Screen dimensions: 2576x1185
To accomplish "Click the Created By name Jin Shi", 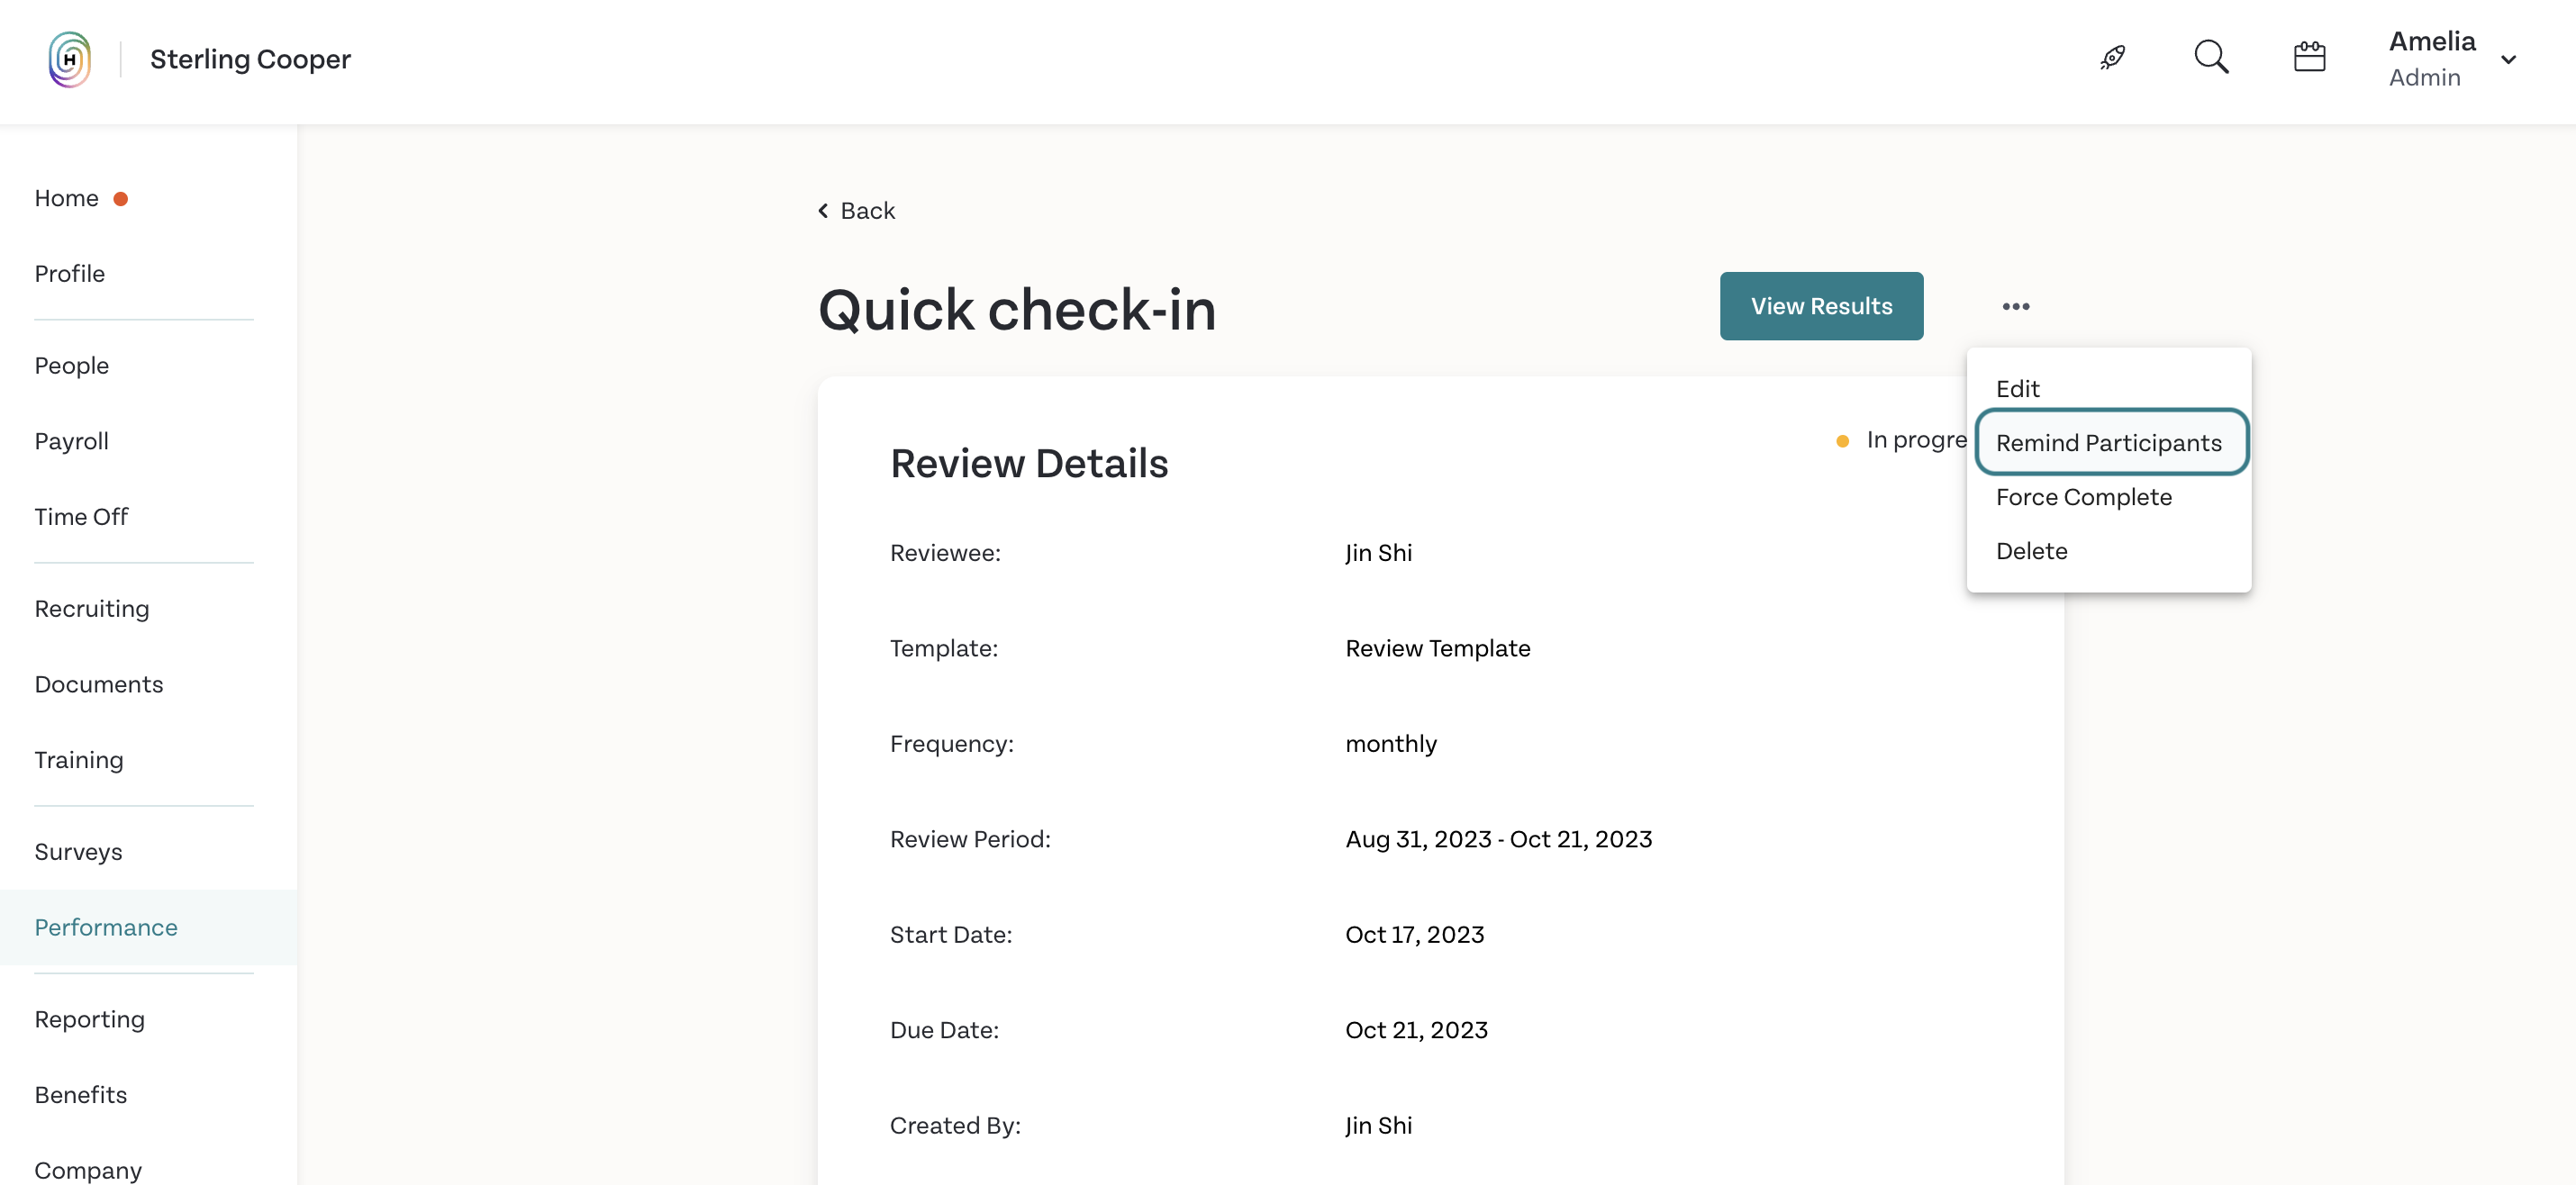I will [x=1378, y=1126].
